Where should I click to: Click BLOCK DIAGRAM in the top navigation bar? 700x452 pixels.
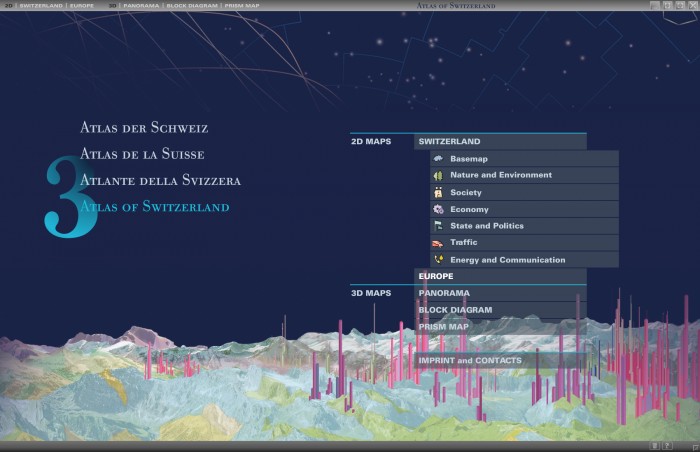(x=192, y=5)
